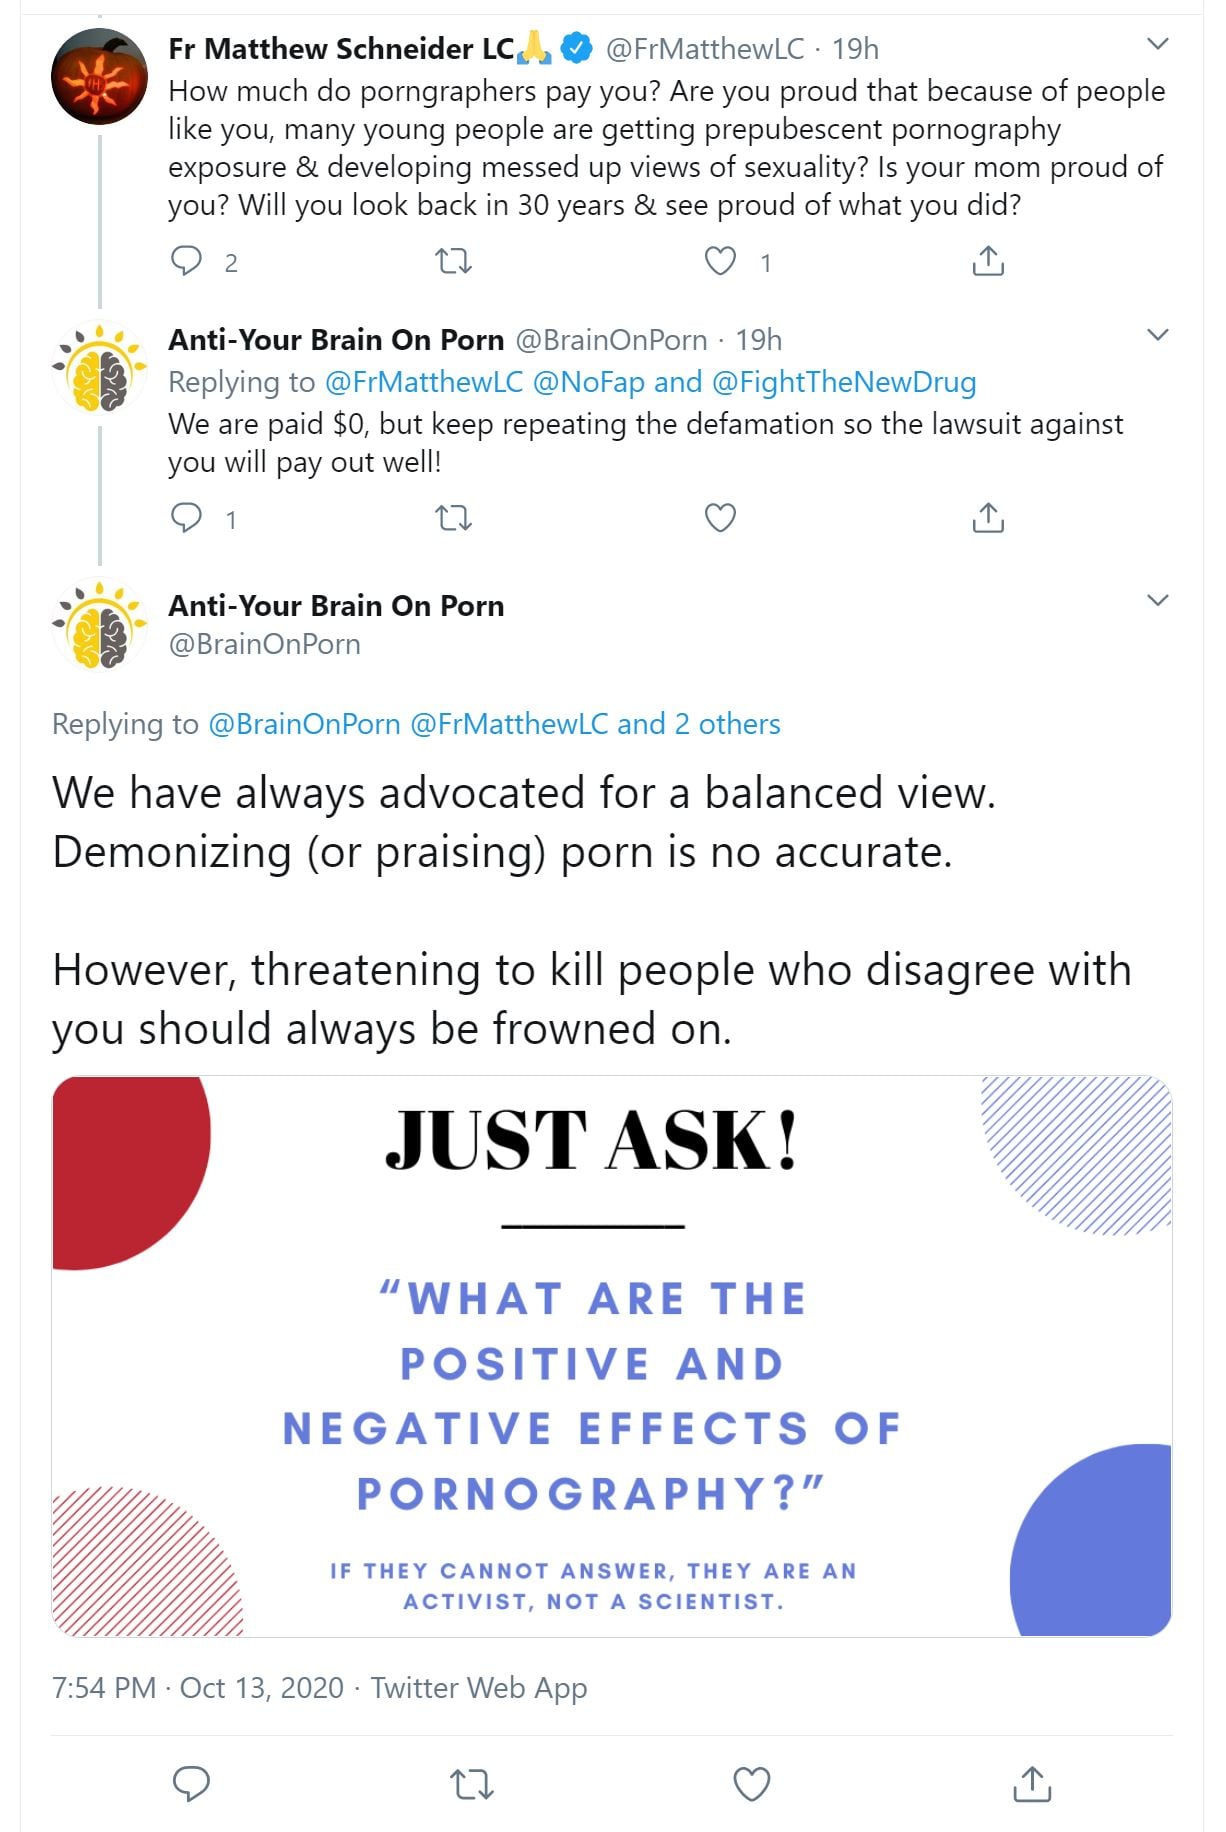Open the main tweet's options chevron

[x=1158, y=601]
